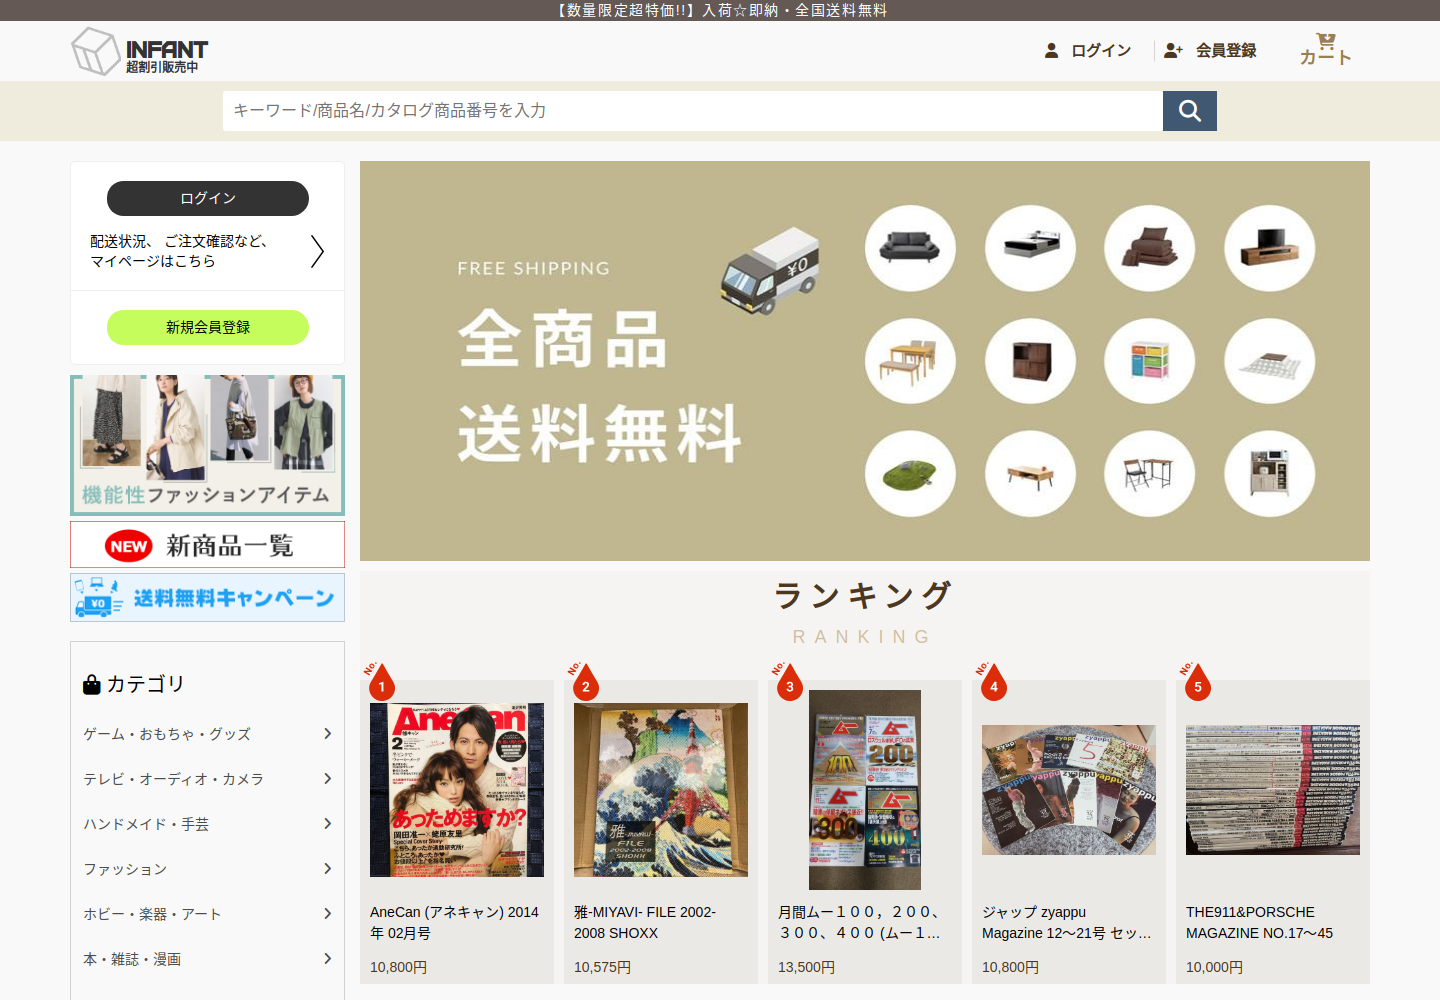The width and height of the screenshot is (1440, 1000).
Task: Click the INFANT logo in header
Action: click(x=140, y=51)
